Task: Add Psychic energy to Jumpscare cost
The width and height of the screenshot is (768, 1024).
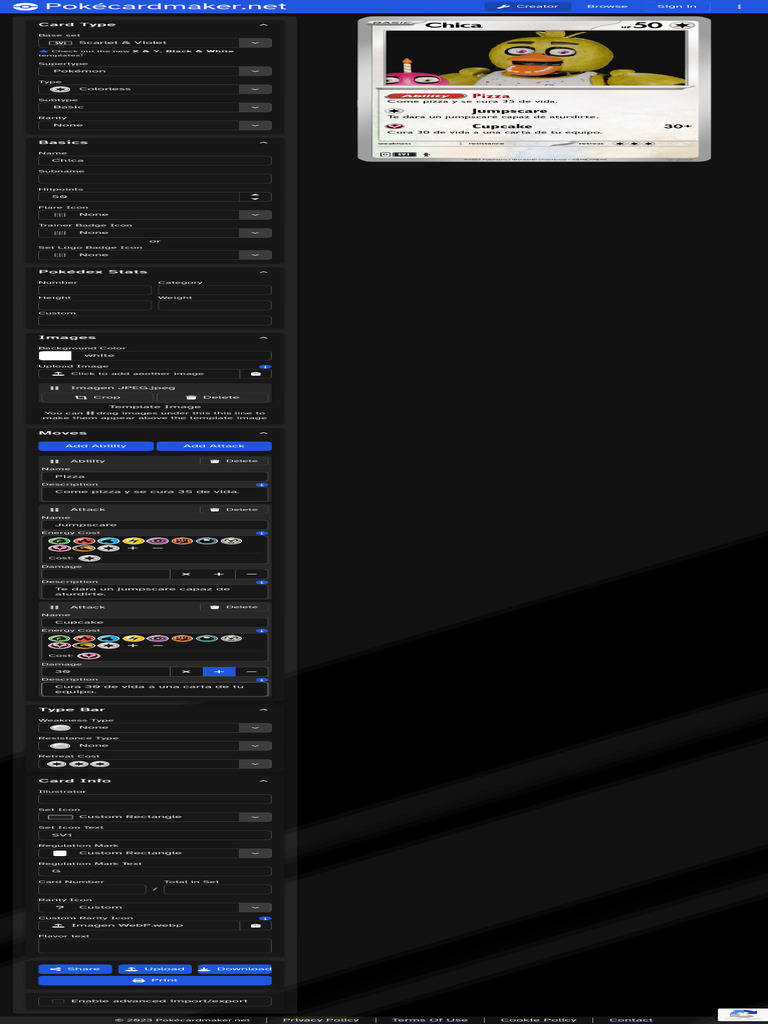Action: tap(157, 541)
